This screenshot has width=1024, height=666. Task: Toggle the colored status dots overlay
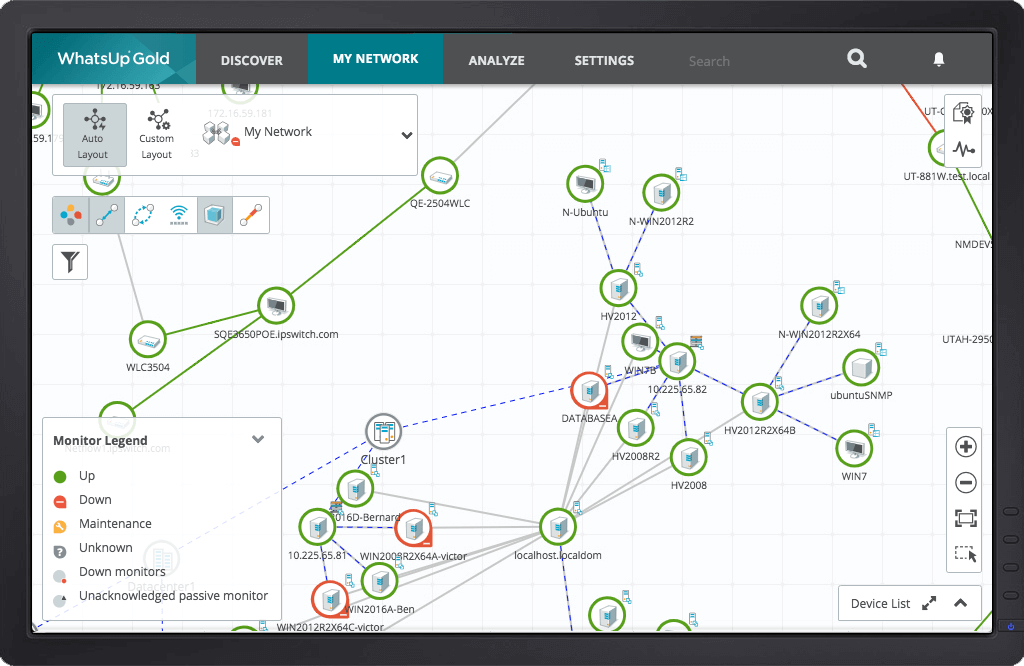(71, 215)
